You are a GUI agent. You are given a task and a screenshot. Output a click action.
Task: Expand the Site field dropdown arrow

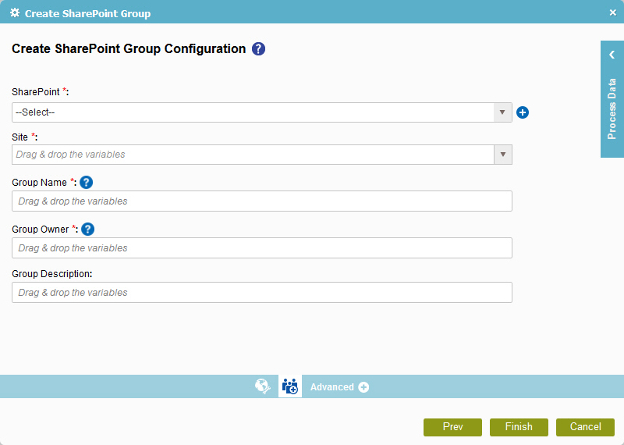[x=503, y=154]
